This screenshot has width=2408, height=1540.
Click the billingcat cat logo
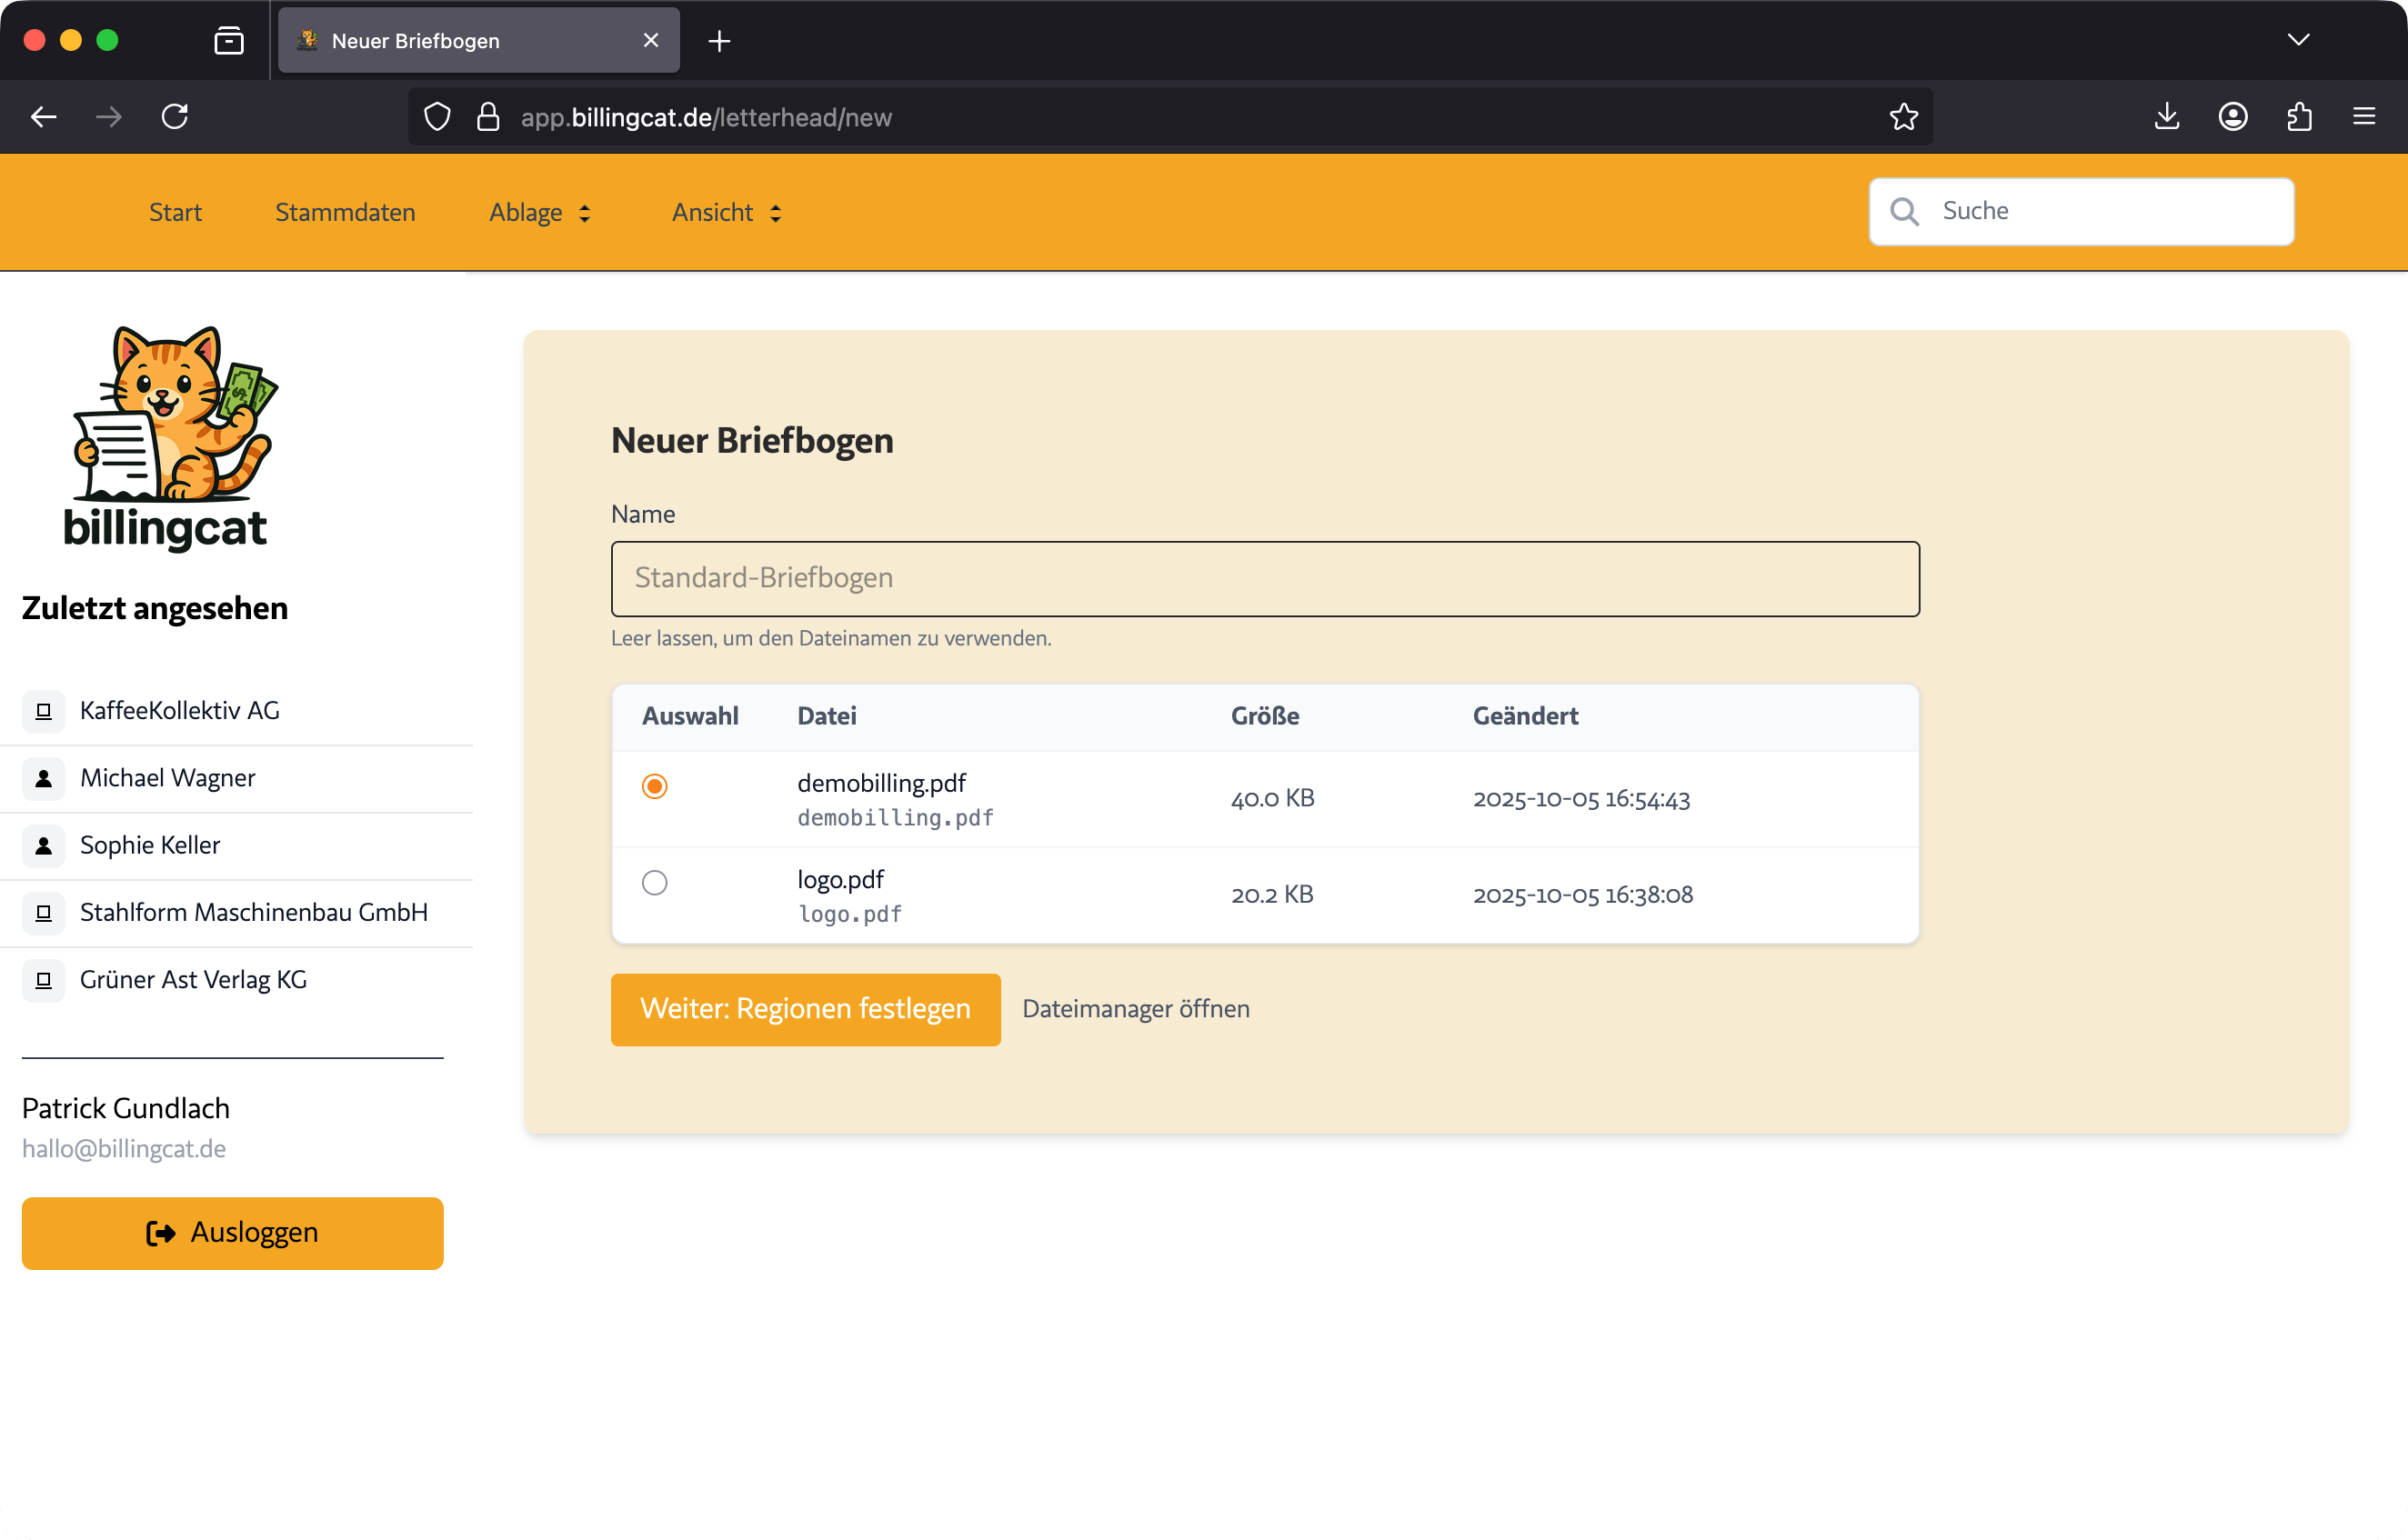(169, 436)
